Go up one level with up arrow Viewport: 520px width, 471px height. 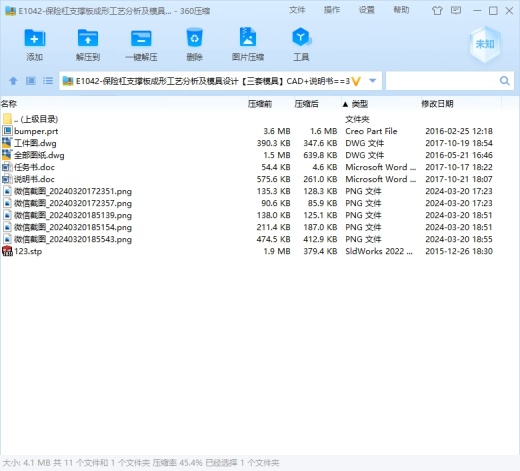point(13,81)
